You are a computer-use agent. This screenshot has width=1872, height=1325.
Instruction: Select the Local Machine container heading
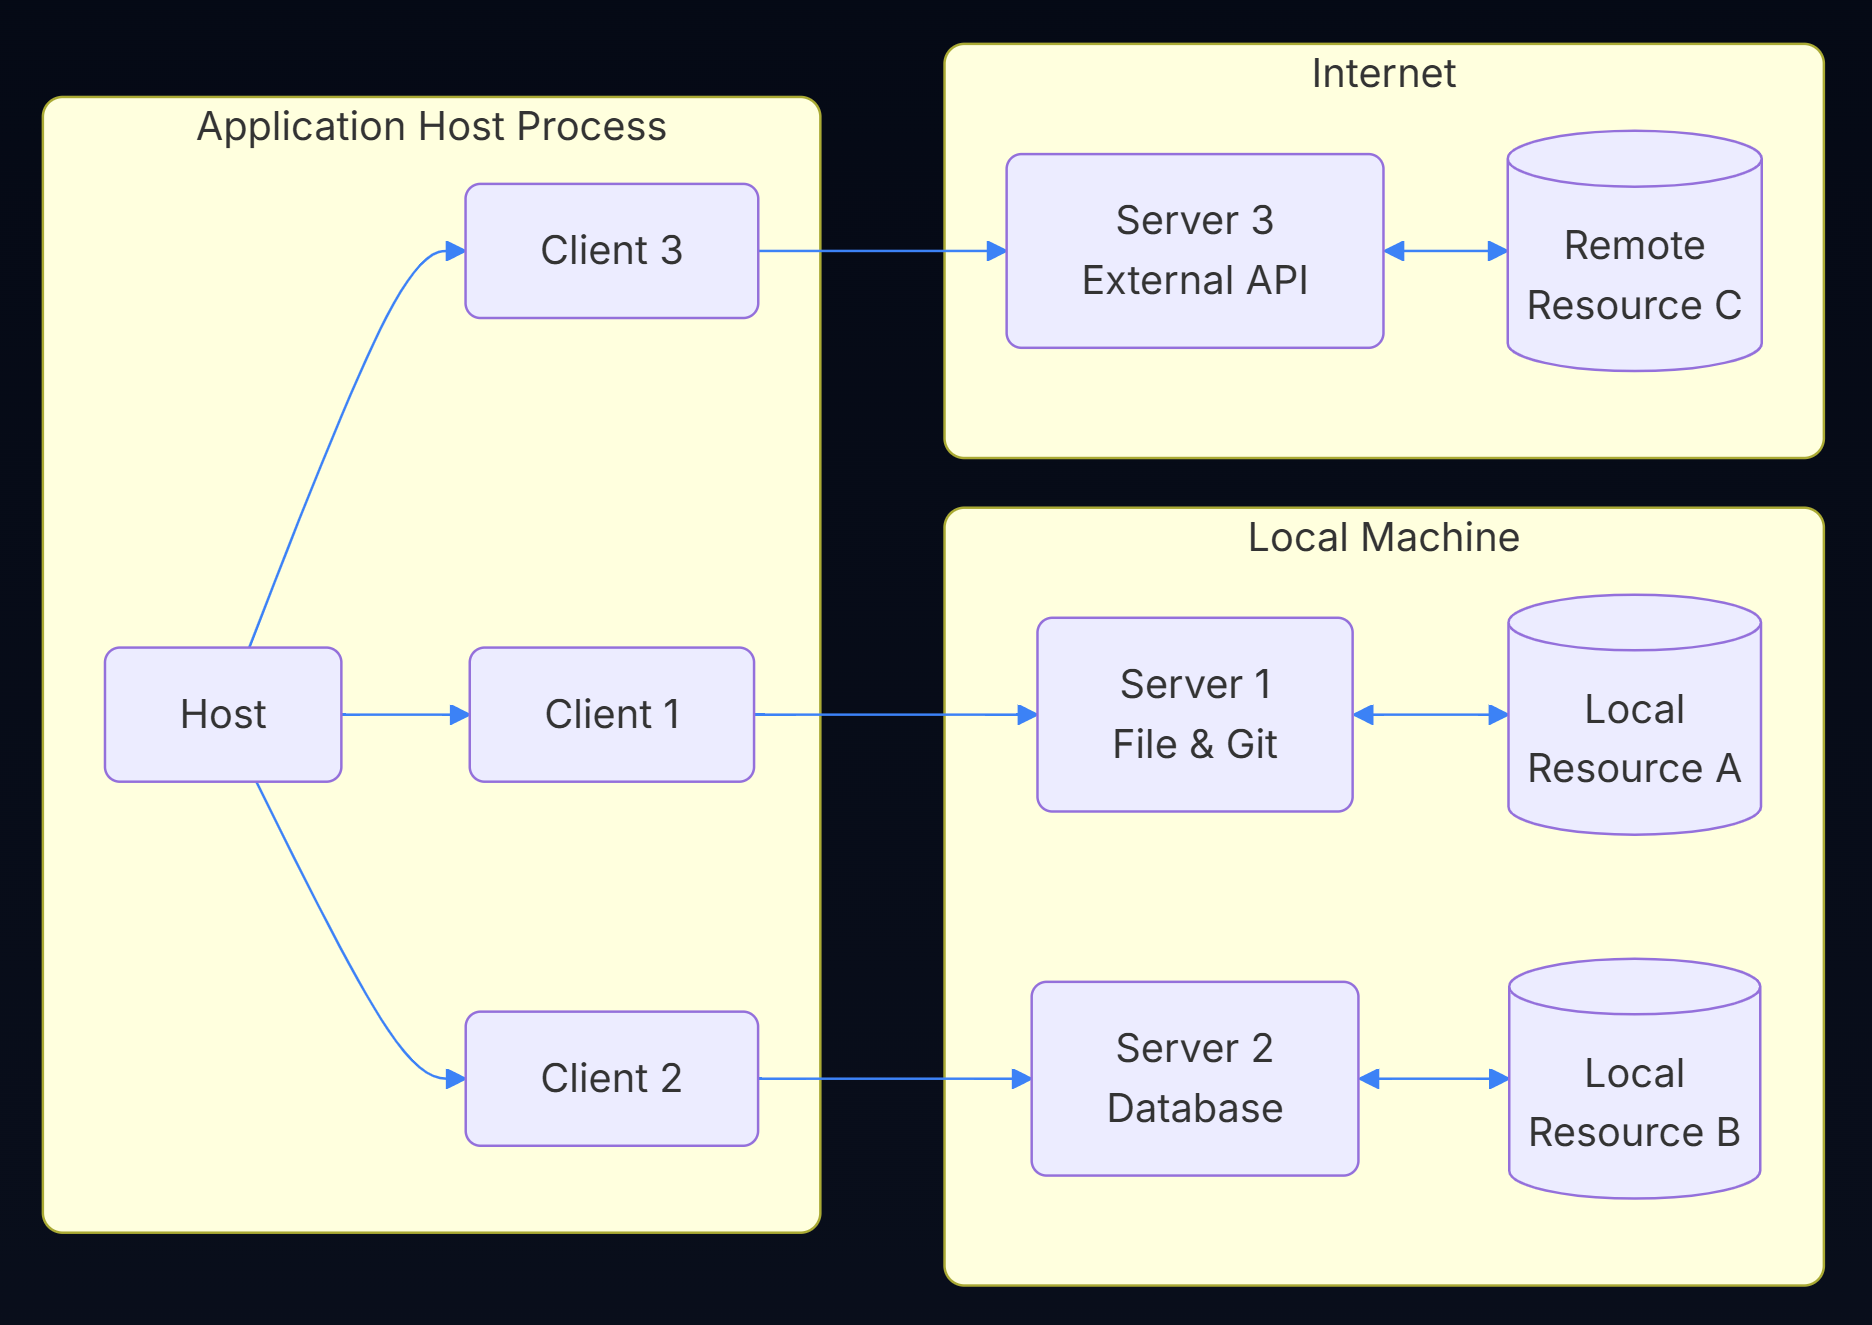(1383, 537)
